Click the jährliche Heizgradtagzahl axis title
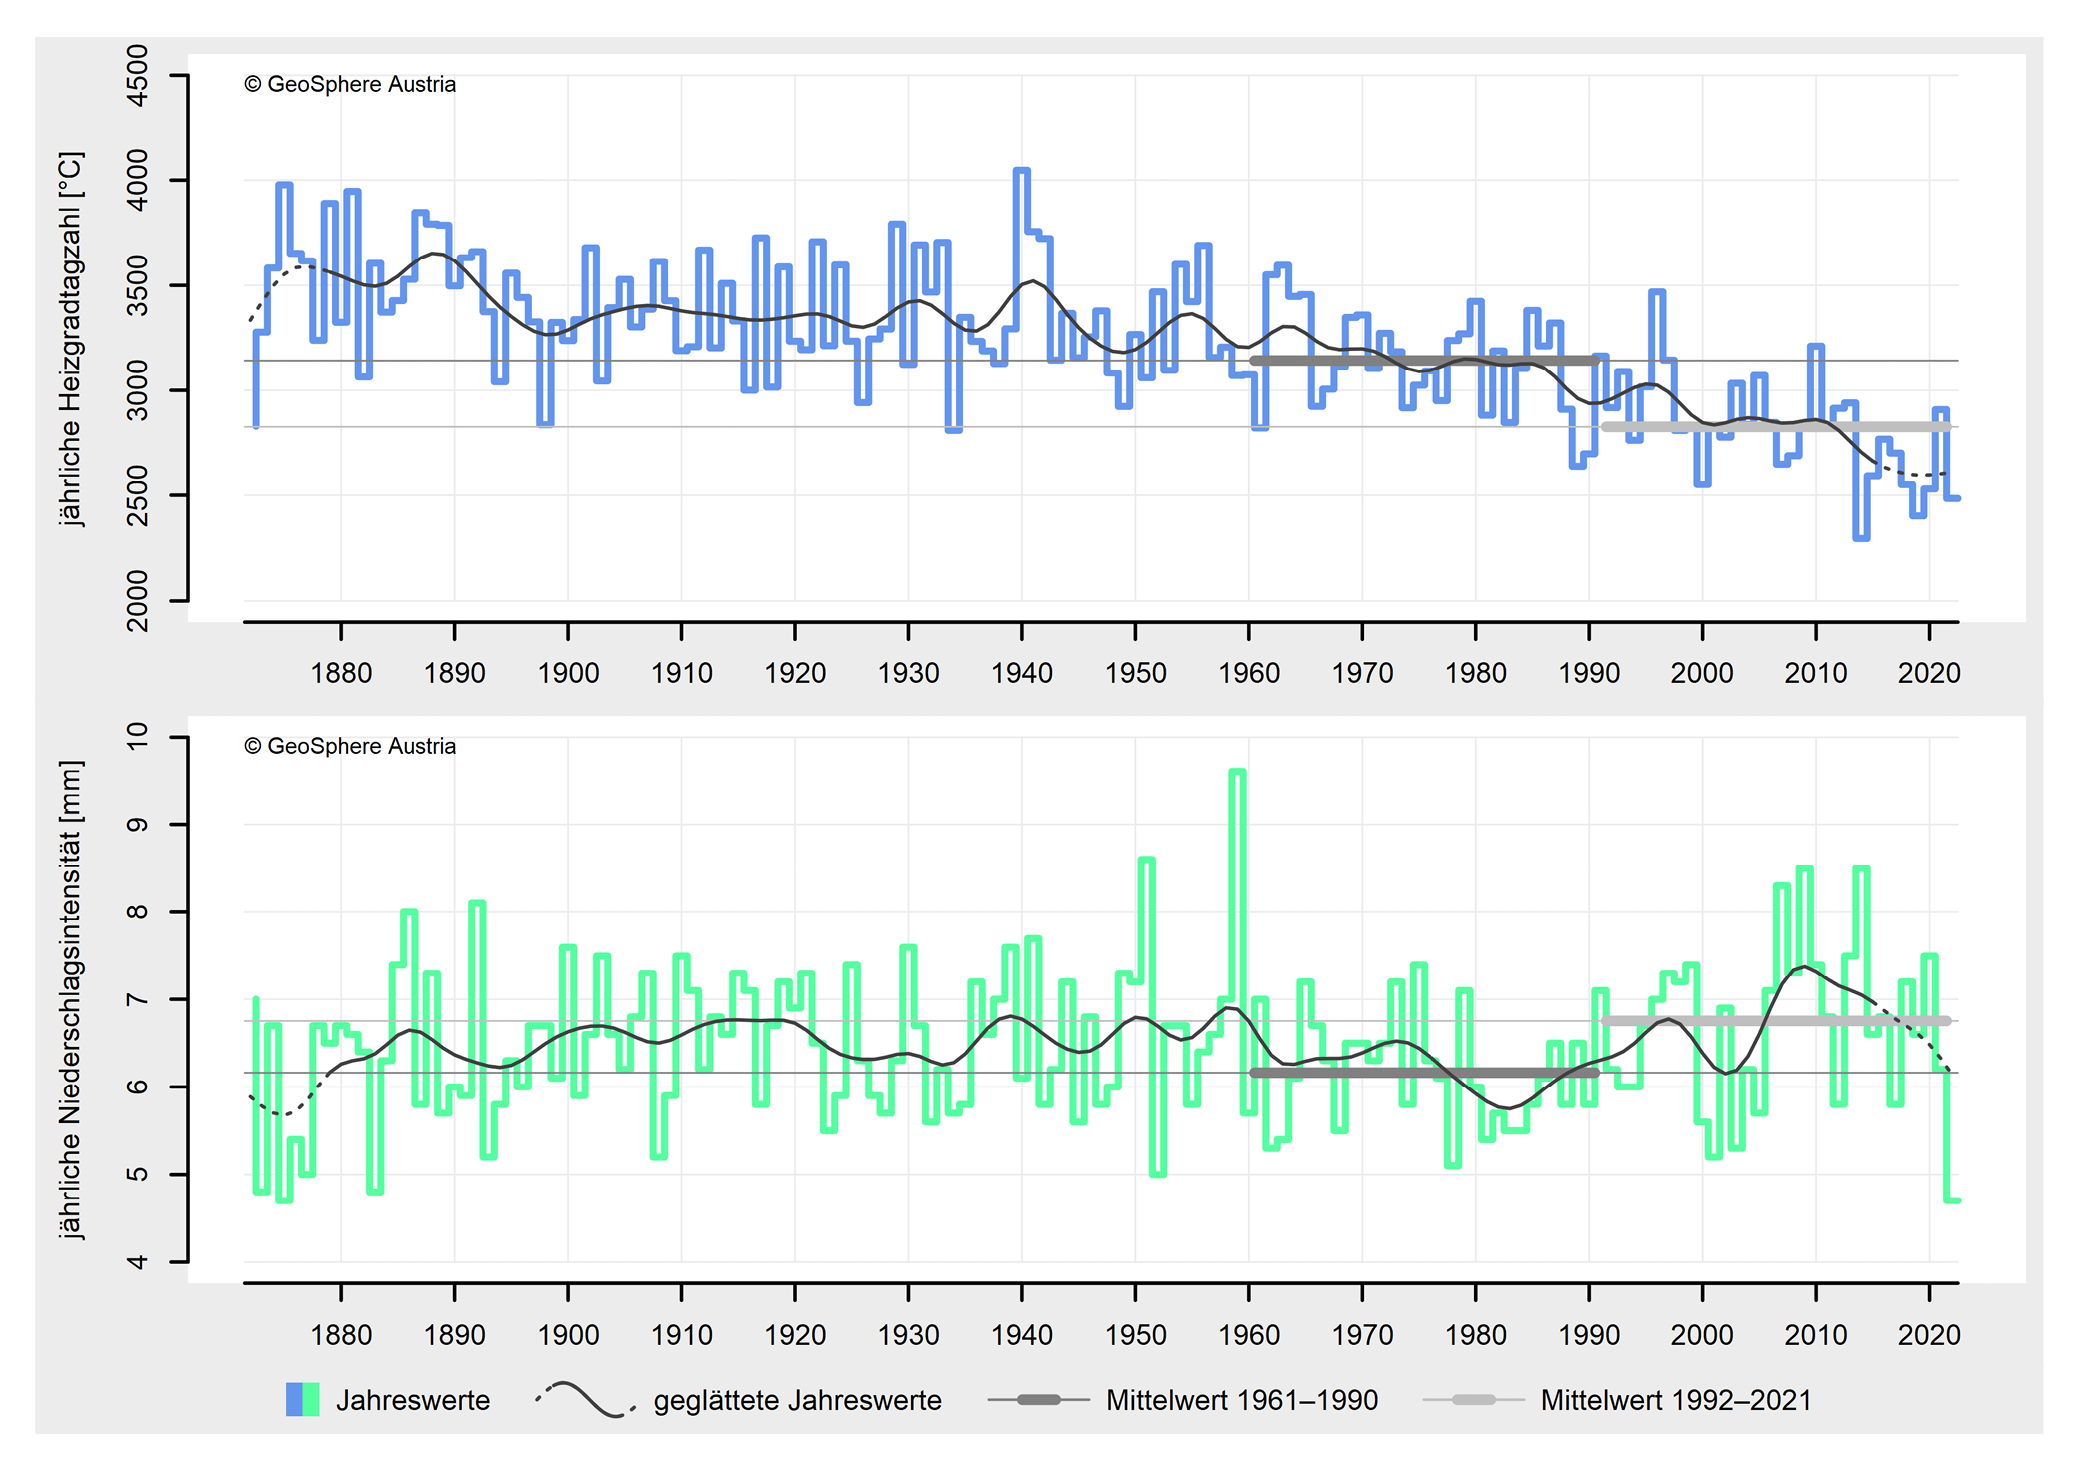The width and height of the screenshot is (2091, 1465). click(72, 338)
